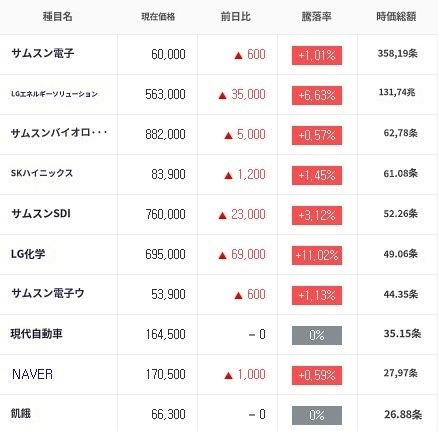Select the LG化学 stock name
Screen dimensions: 438x431
(x=28, y=254)
